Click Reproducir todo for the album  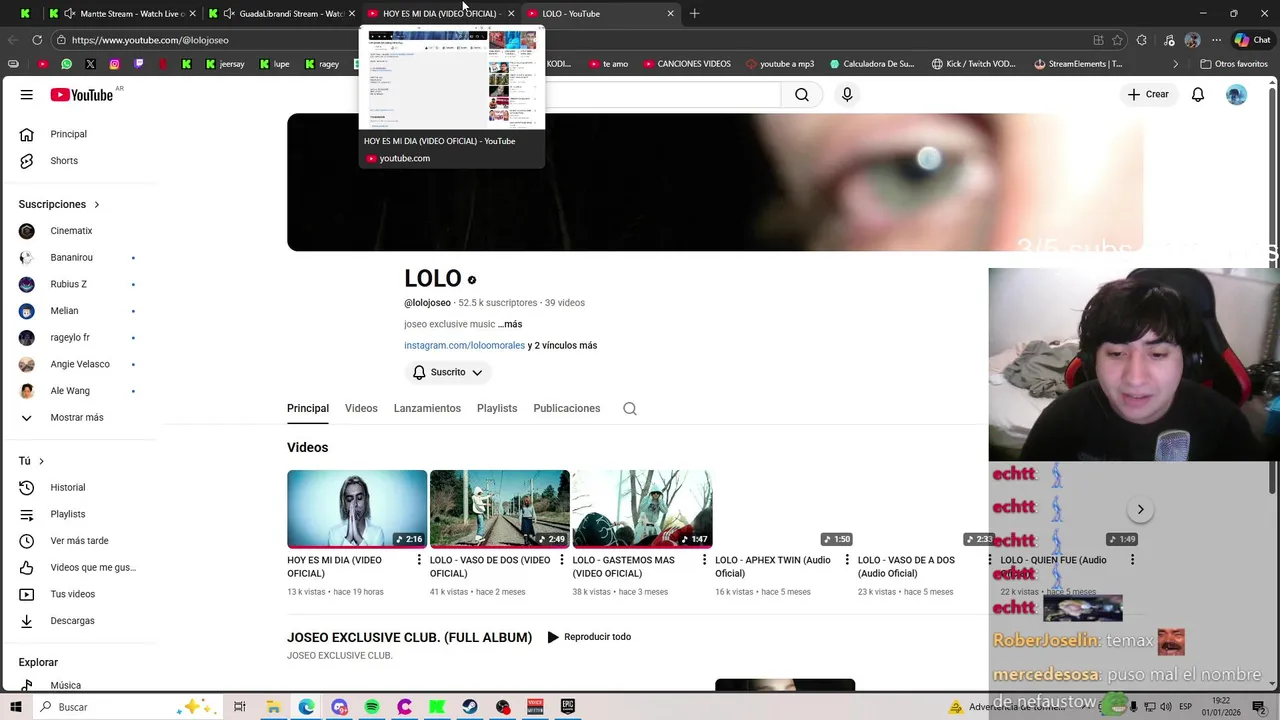tap(589, 637)
